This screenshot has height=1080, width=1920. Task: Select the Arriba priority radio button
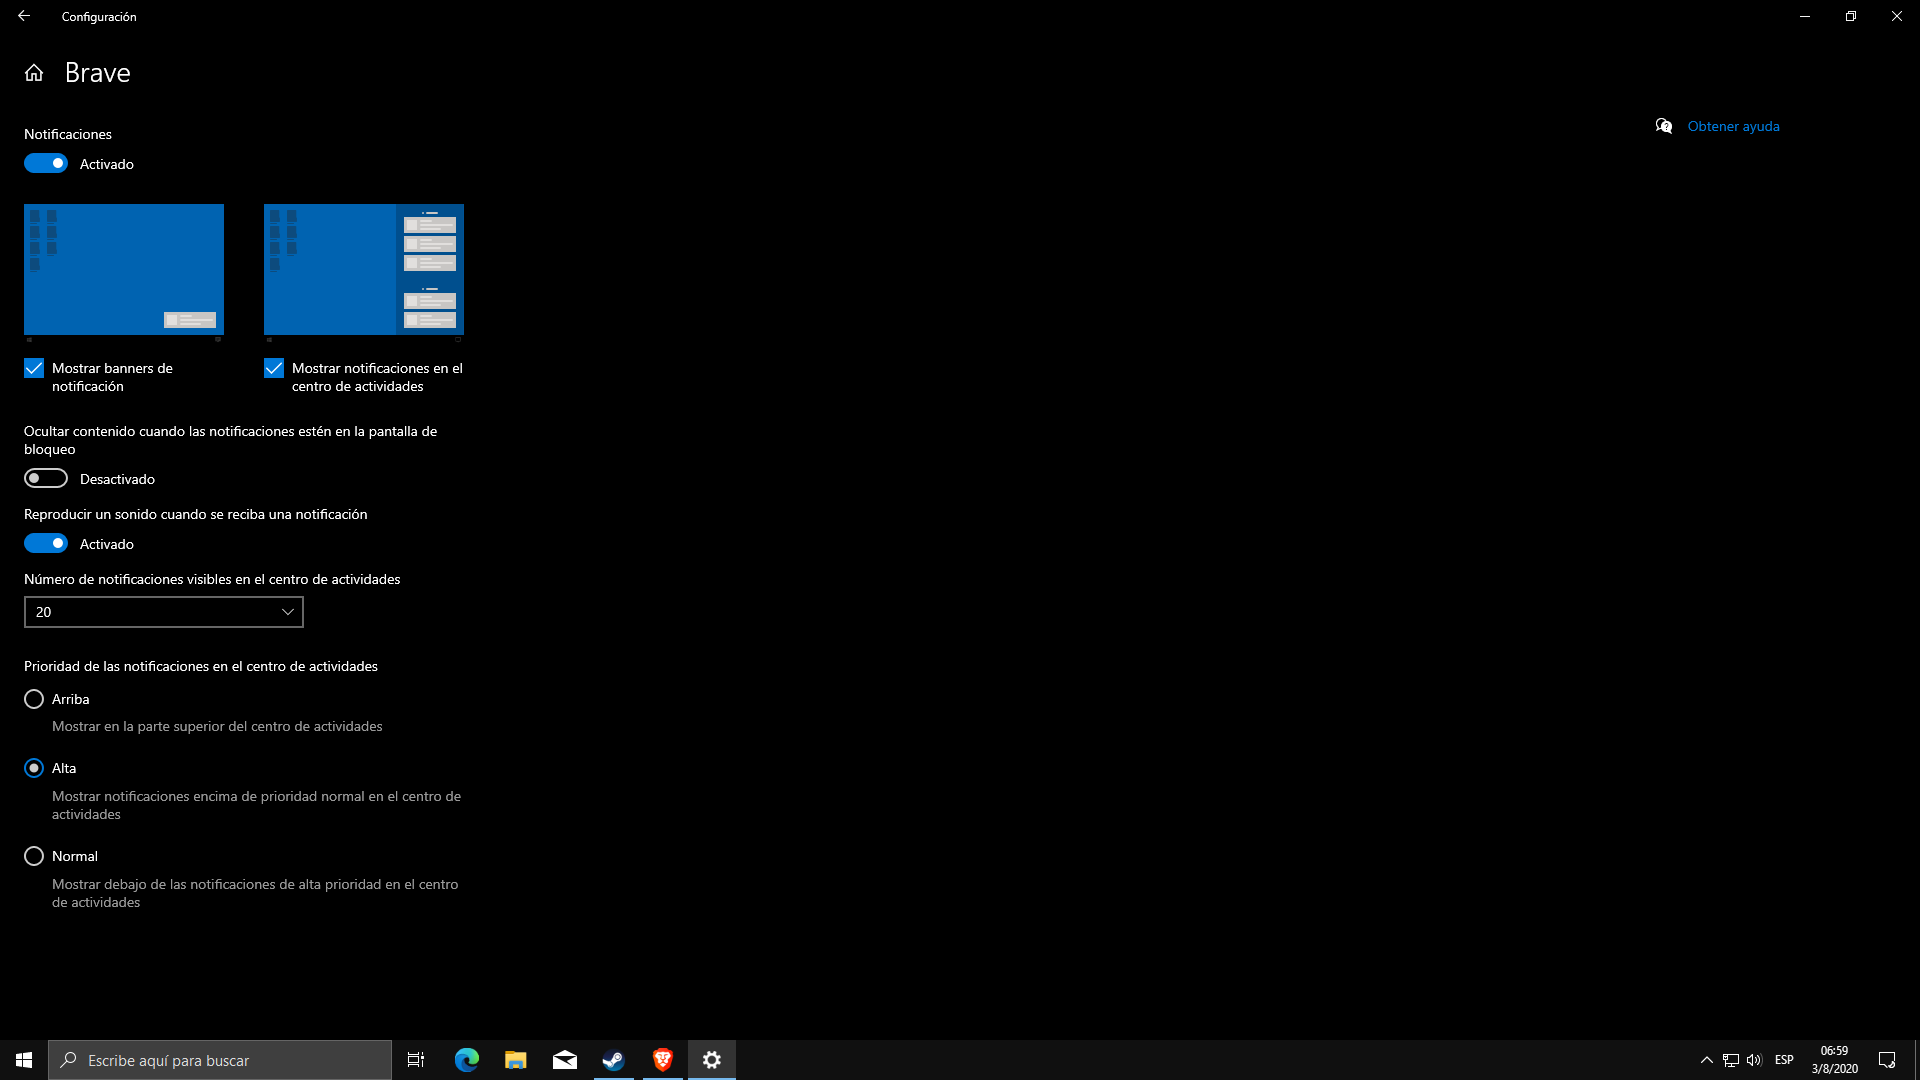coord(34,699)
